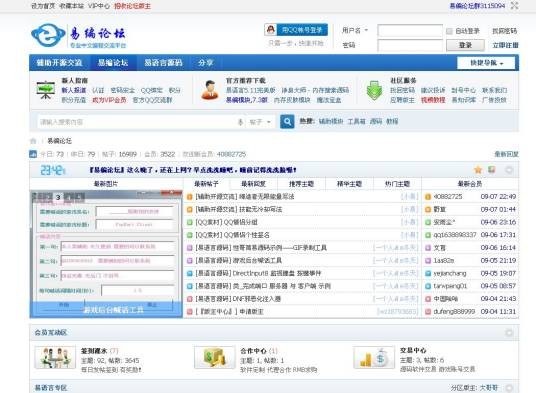This screenshot has height=393, width=536.
Task: Click the 签到灌水 meeting people icon
Action: click(x=55, y=357)
